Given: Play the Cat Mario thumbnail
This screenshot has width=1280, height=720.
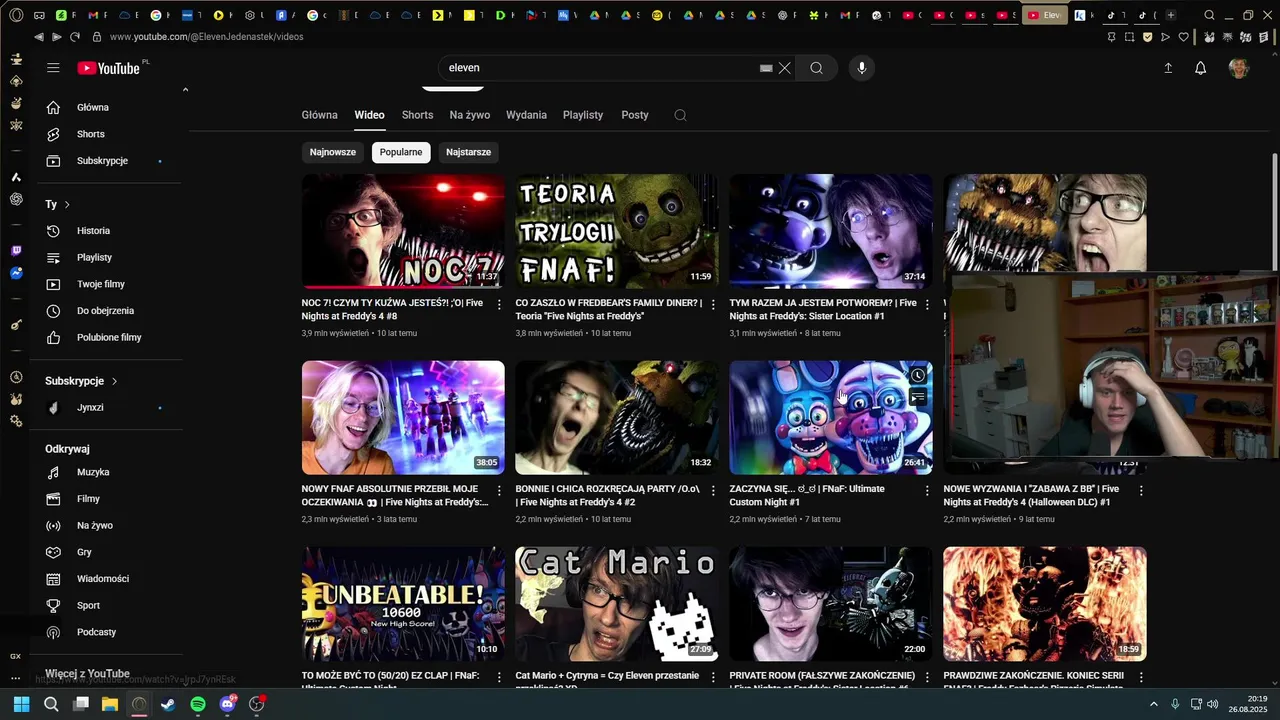Looking at the screenshot, I should (617, 604).
